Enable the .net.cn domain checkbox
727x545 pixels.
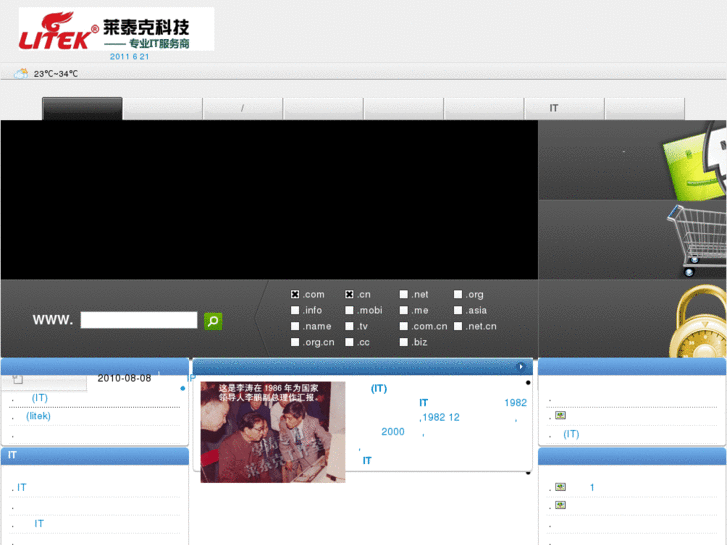[458, 326]
